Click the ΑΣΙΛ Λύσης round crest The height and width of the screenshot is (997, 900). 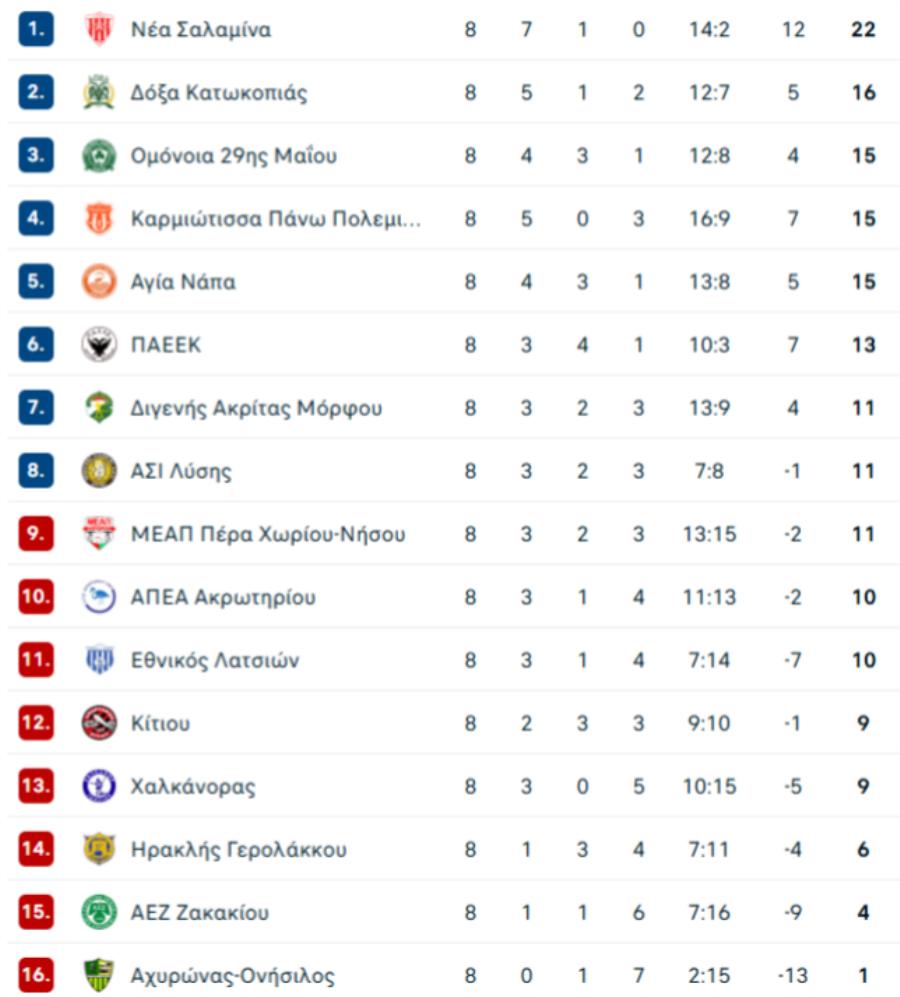click(98, 471)
